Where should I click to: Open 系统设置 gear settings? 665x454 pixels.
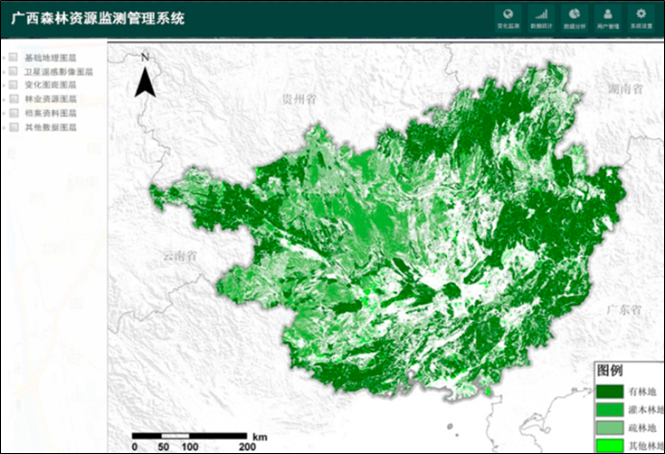(x=640, y=17)
